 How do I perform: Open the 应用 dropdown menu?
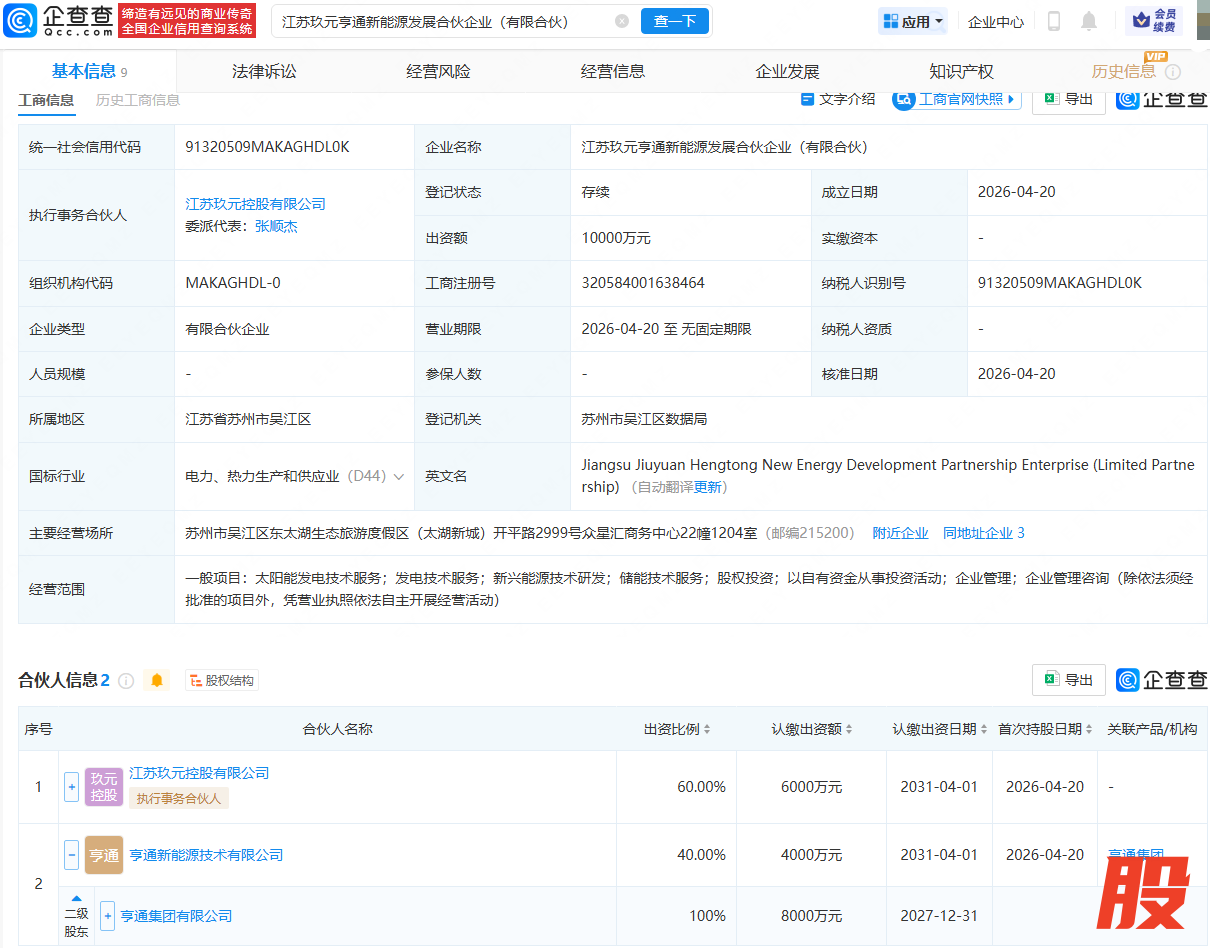(913, 21)
